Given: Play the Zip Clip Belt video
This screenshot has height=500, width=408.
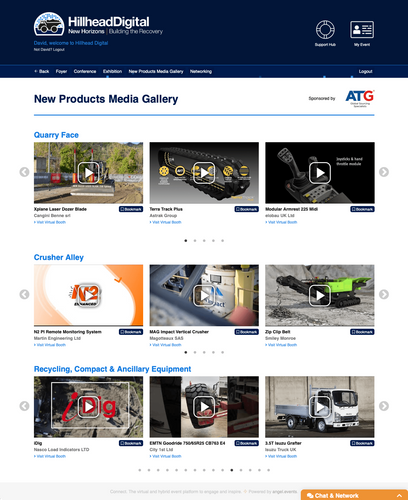Looking at the screenshot, I should pos(320,295).
